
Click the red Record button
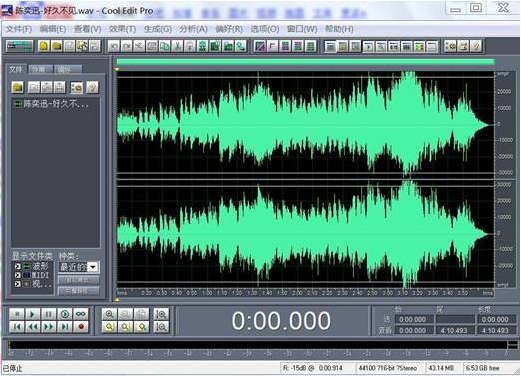[x=81, y=327]
